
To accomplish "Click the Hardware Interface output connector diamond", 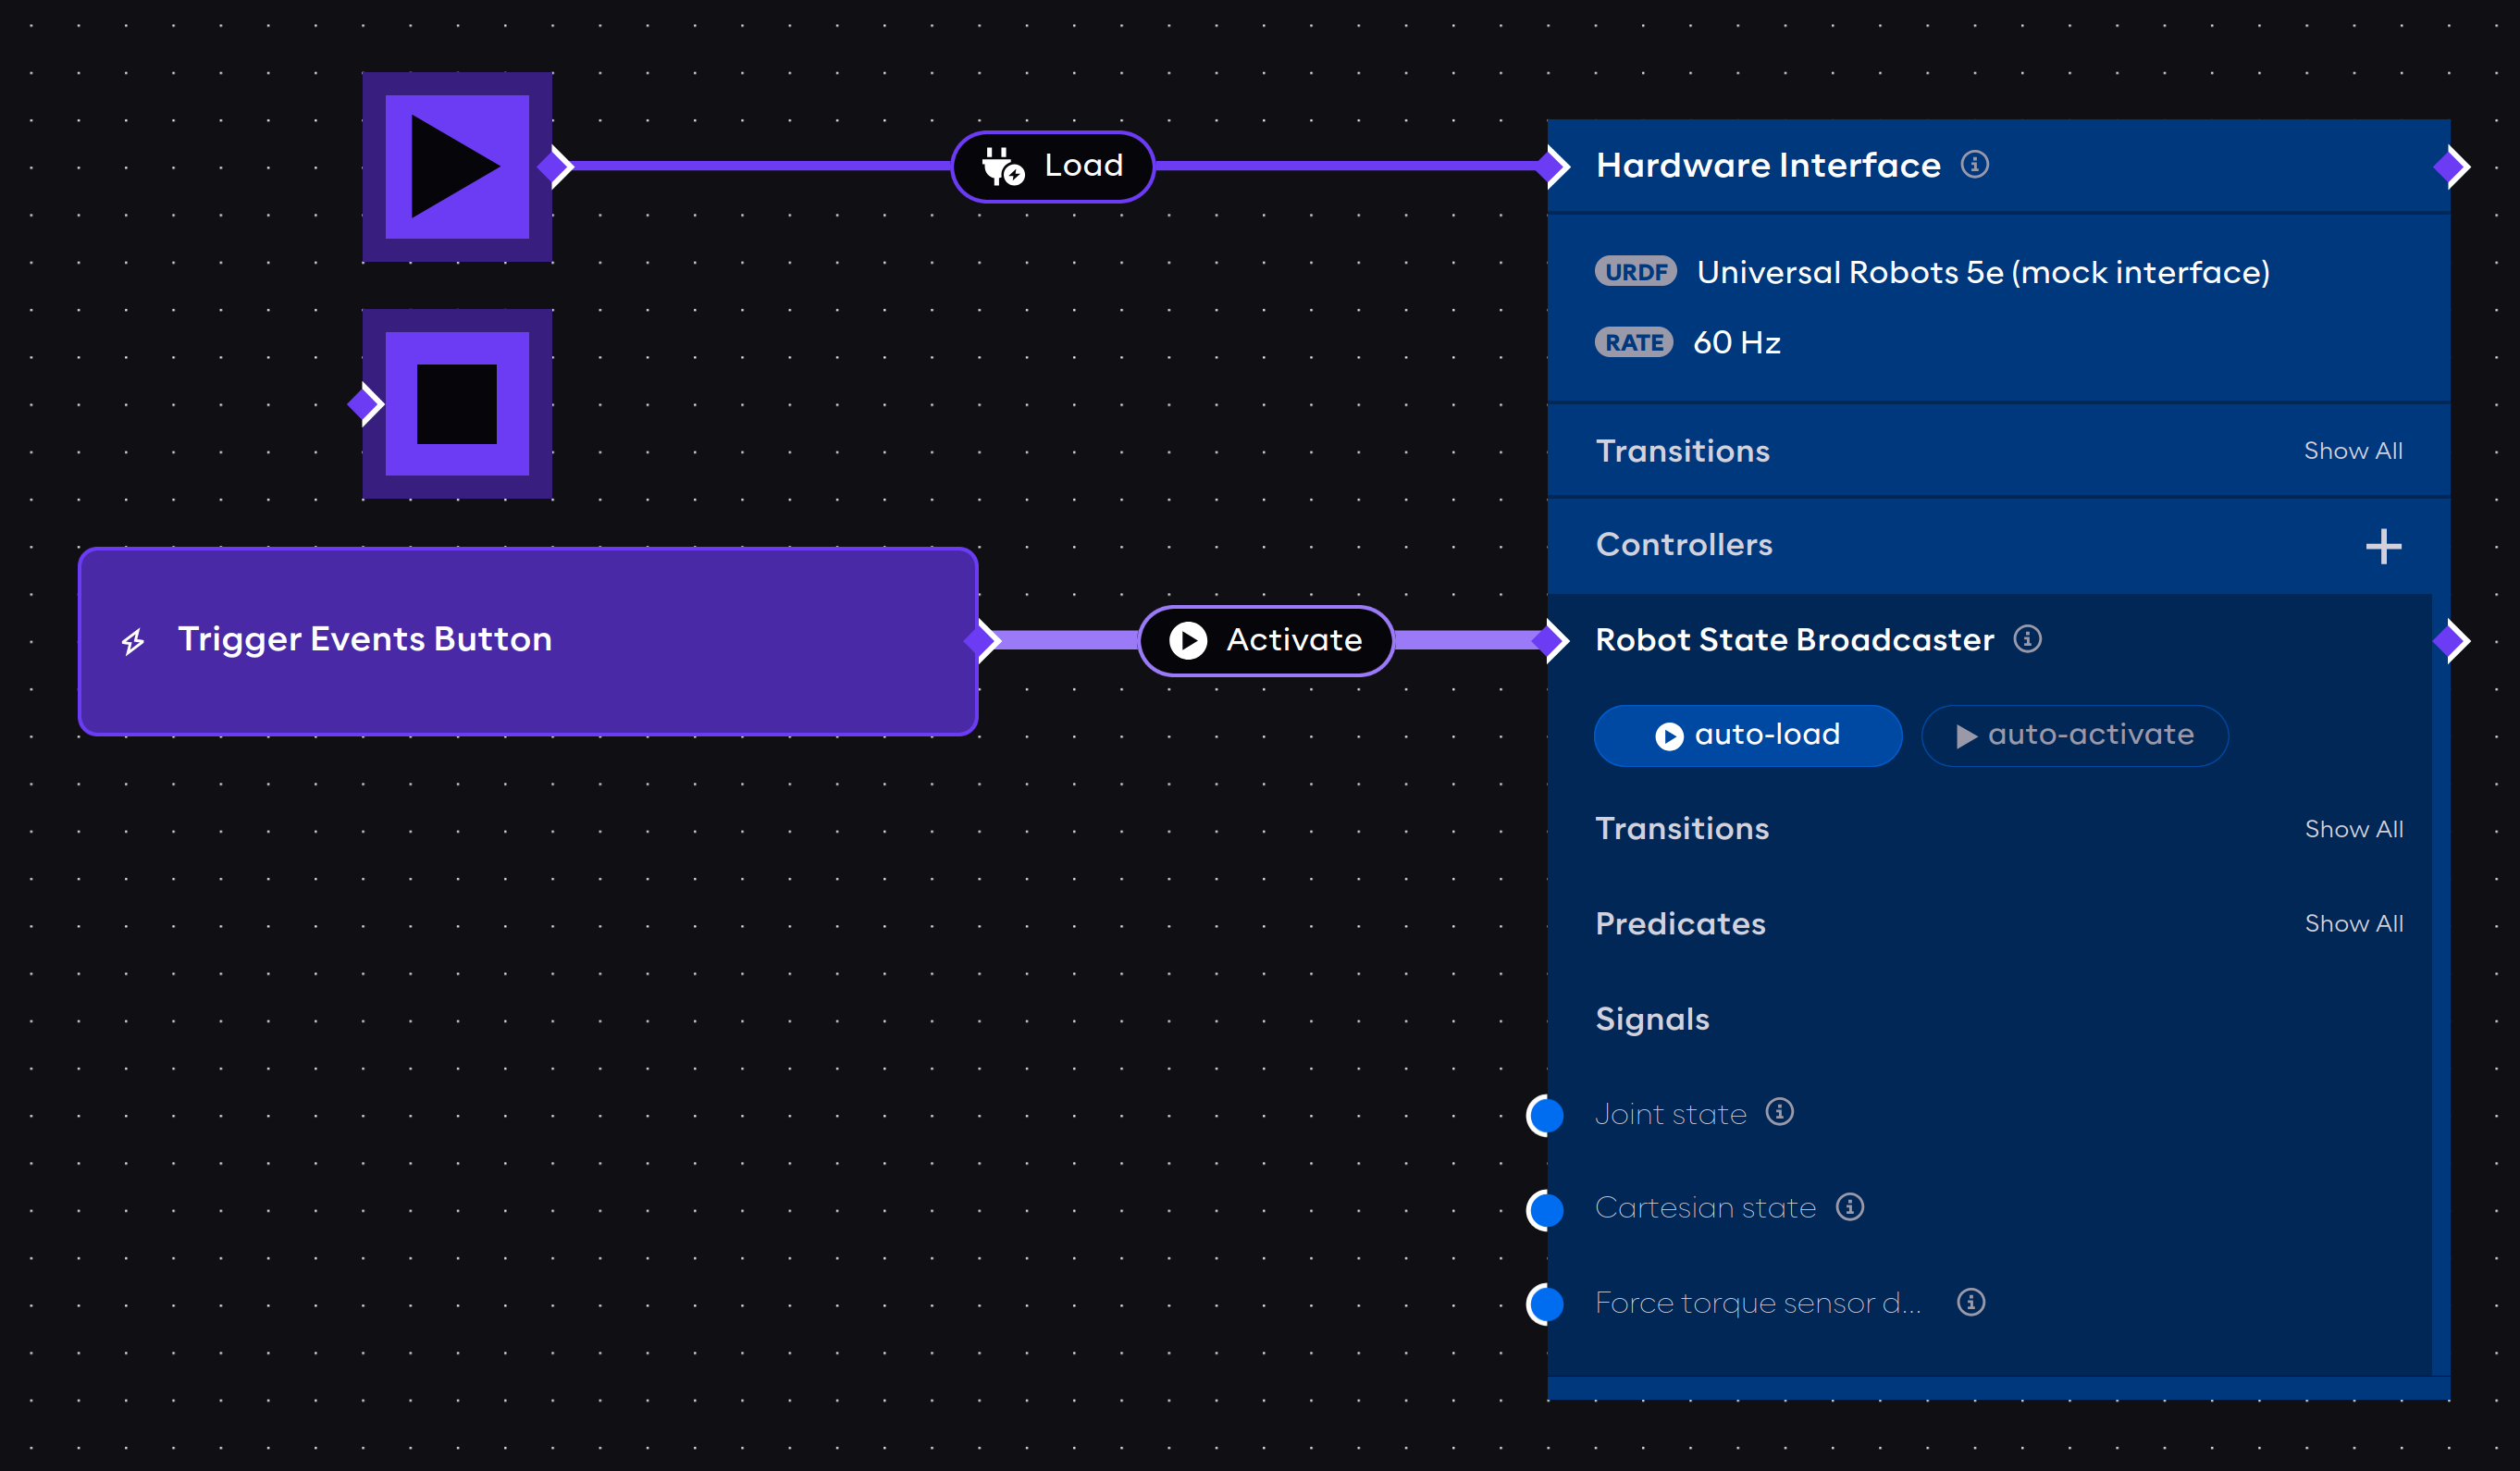I will (x=2450, y=166).
